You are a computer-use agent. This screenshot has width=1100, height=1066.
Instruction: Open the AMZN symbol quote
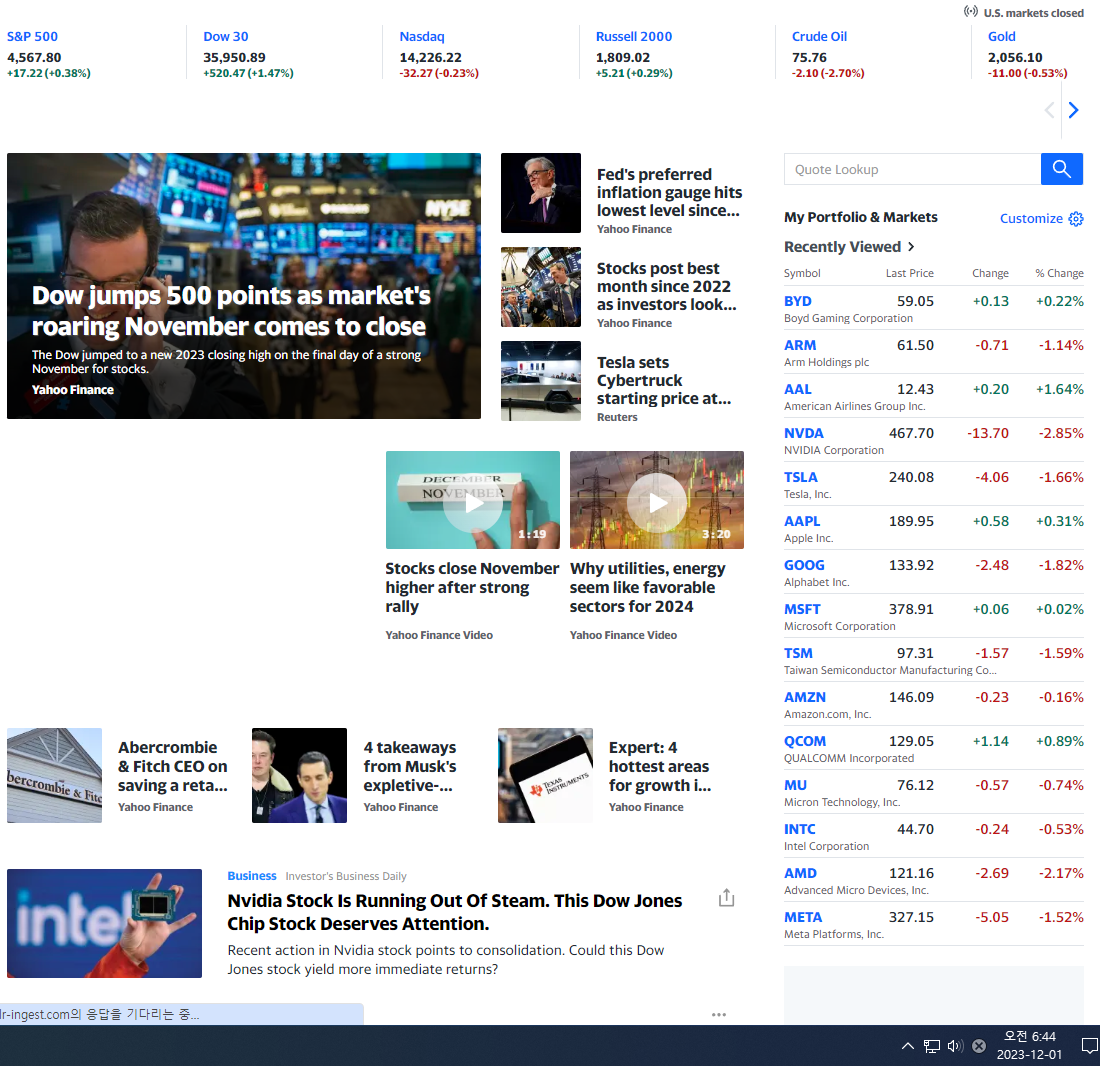point(805,697)
